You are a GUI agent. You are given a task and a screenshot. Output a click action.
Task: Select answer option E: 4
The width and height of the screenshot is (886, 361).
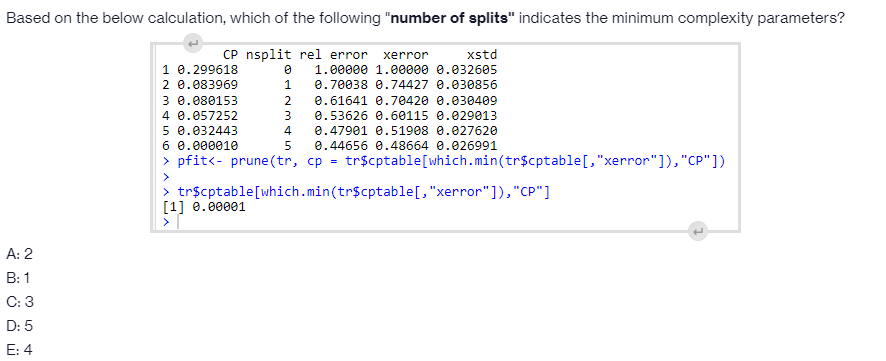click(20, 350)
